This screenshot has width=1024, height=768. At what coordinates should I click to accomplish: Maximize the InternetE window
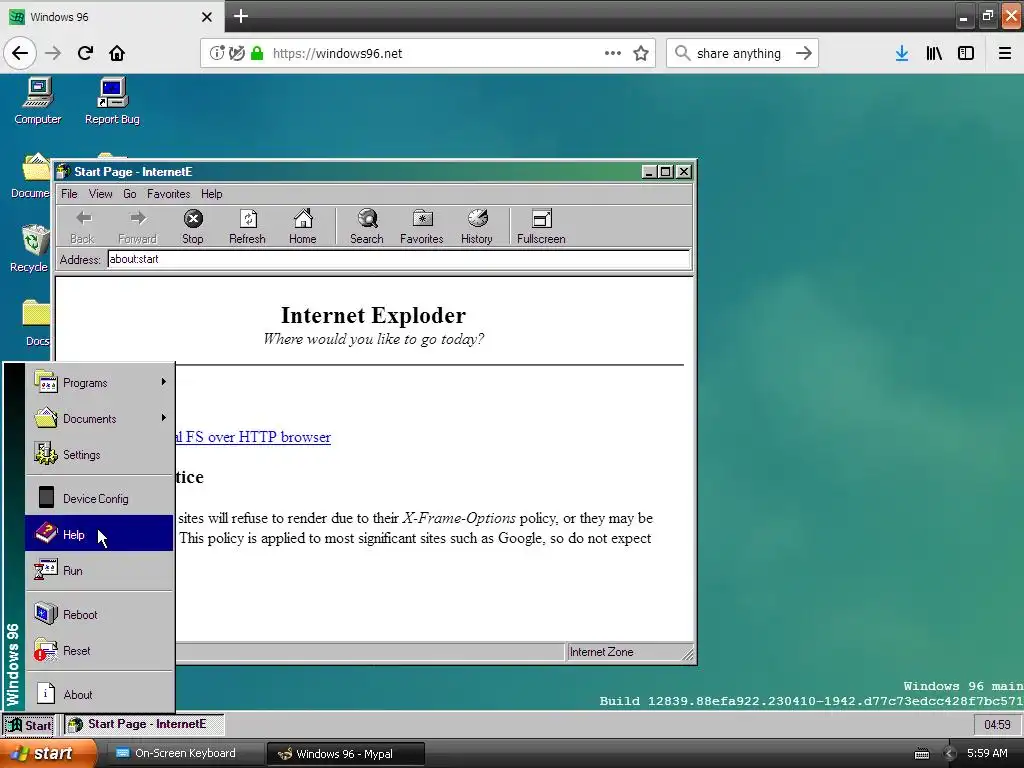coord(665,172)
